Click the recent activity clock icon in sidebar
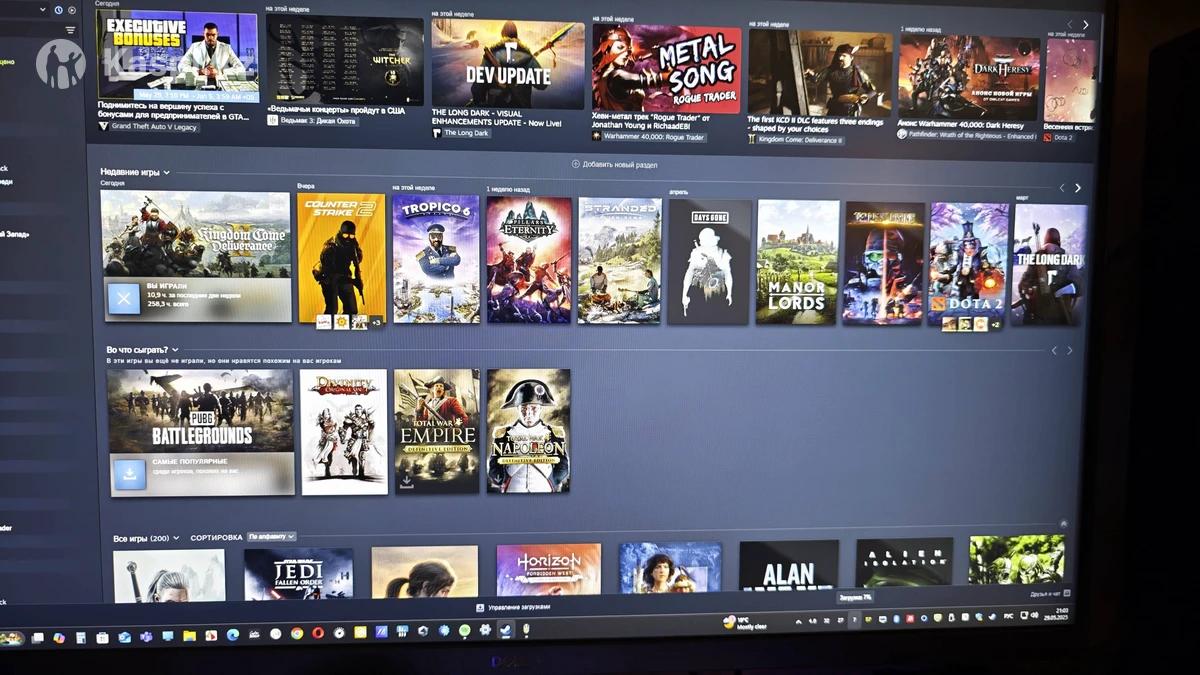This screenshot has width=1200, height=675. (x=58, y=10)
